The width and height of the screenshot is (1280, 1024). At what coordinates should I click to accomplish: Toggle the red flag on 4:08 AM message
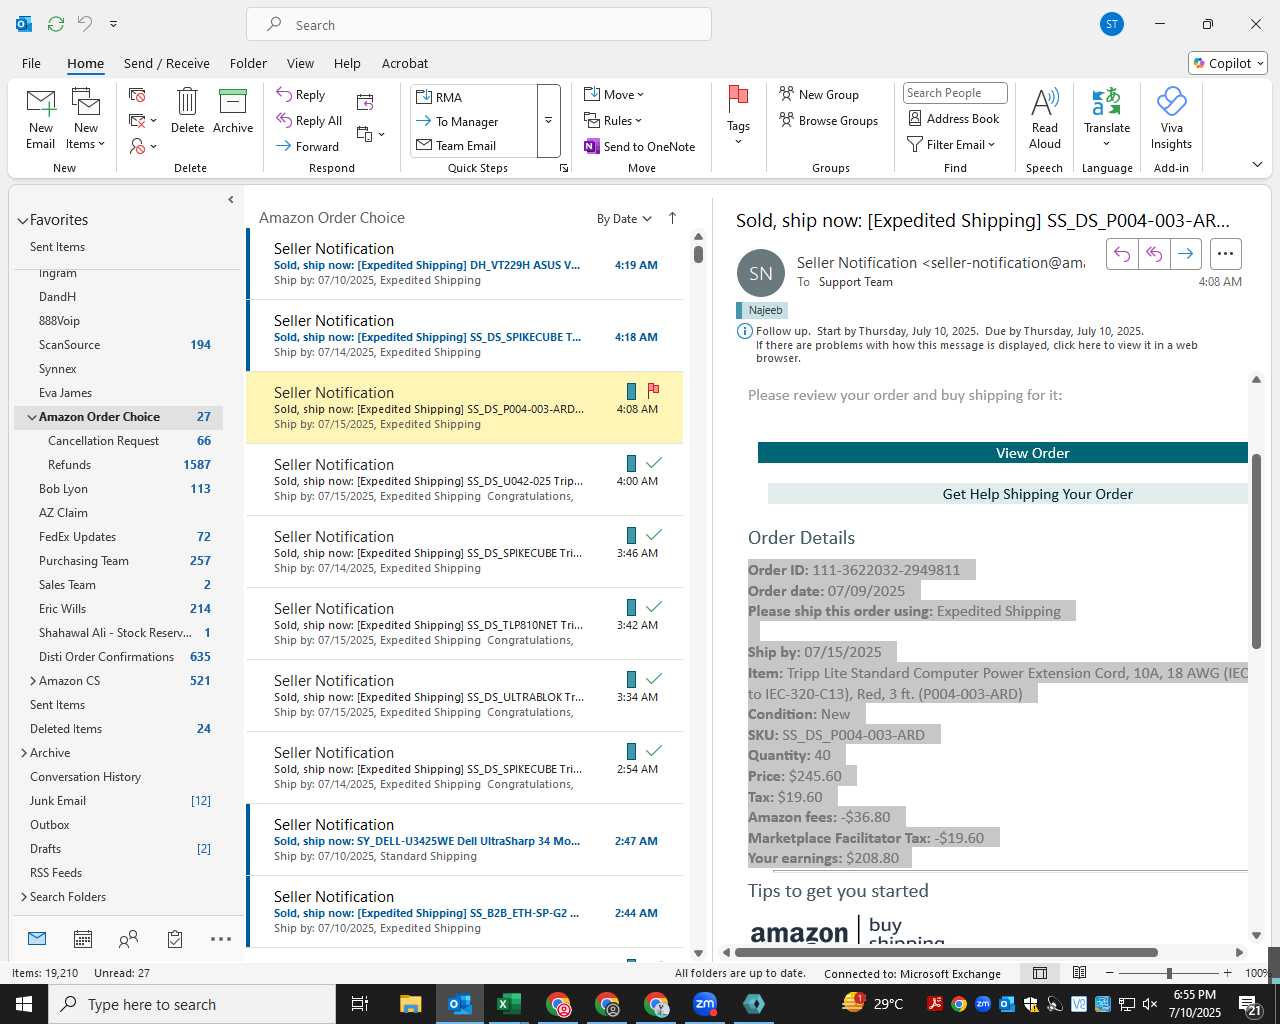653,390
